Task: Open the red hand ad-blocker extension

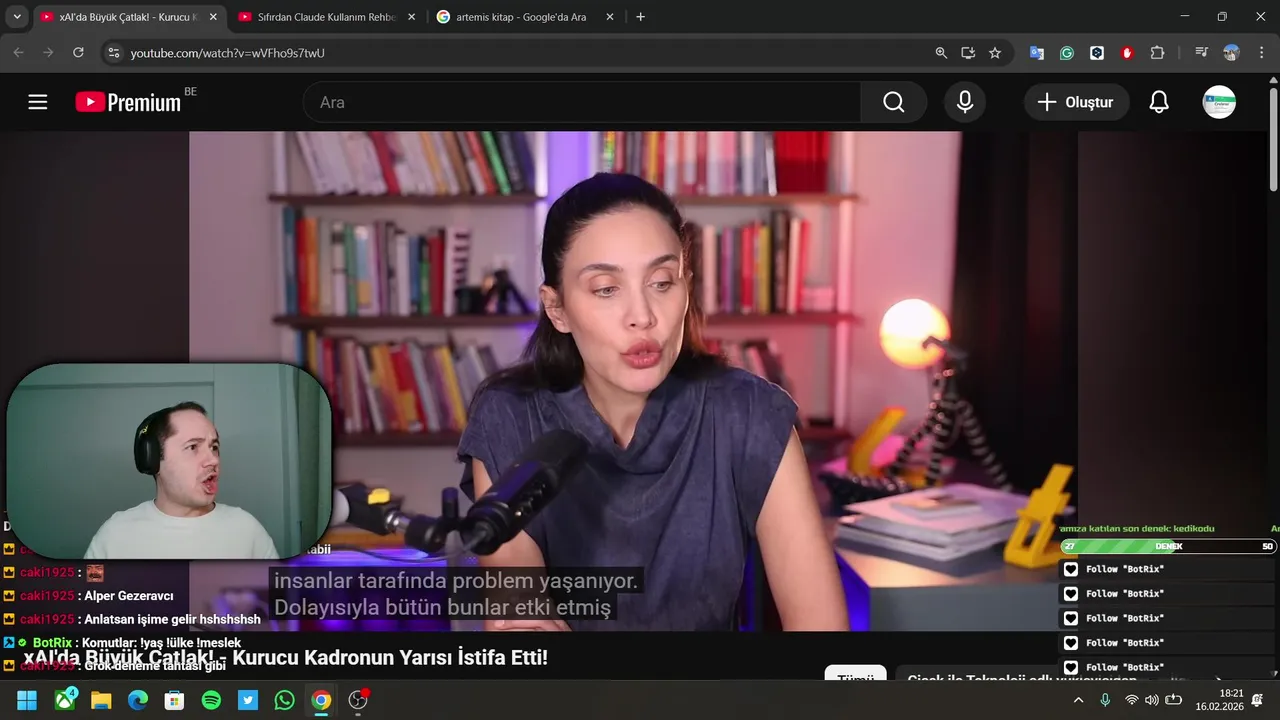Action: coord(1127,53)
